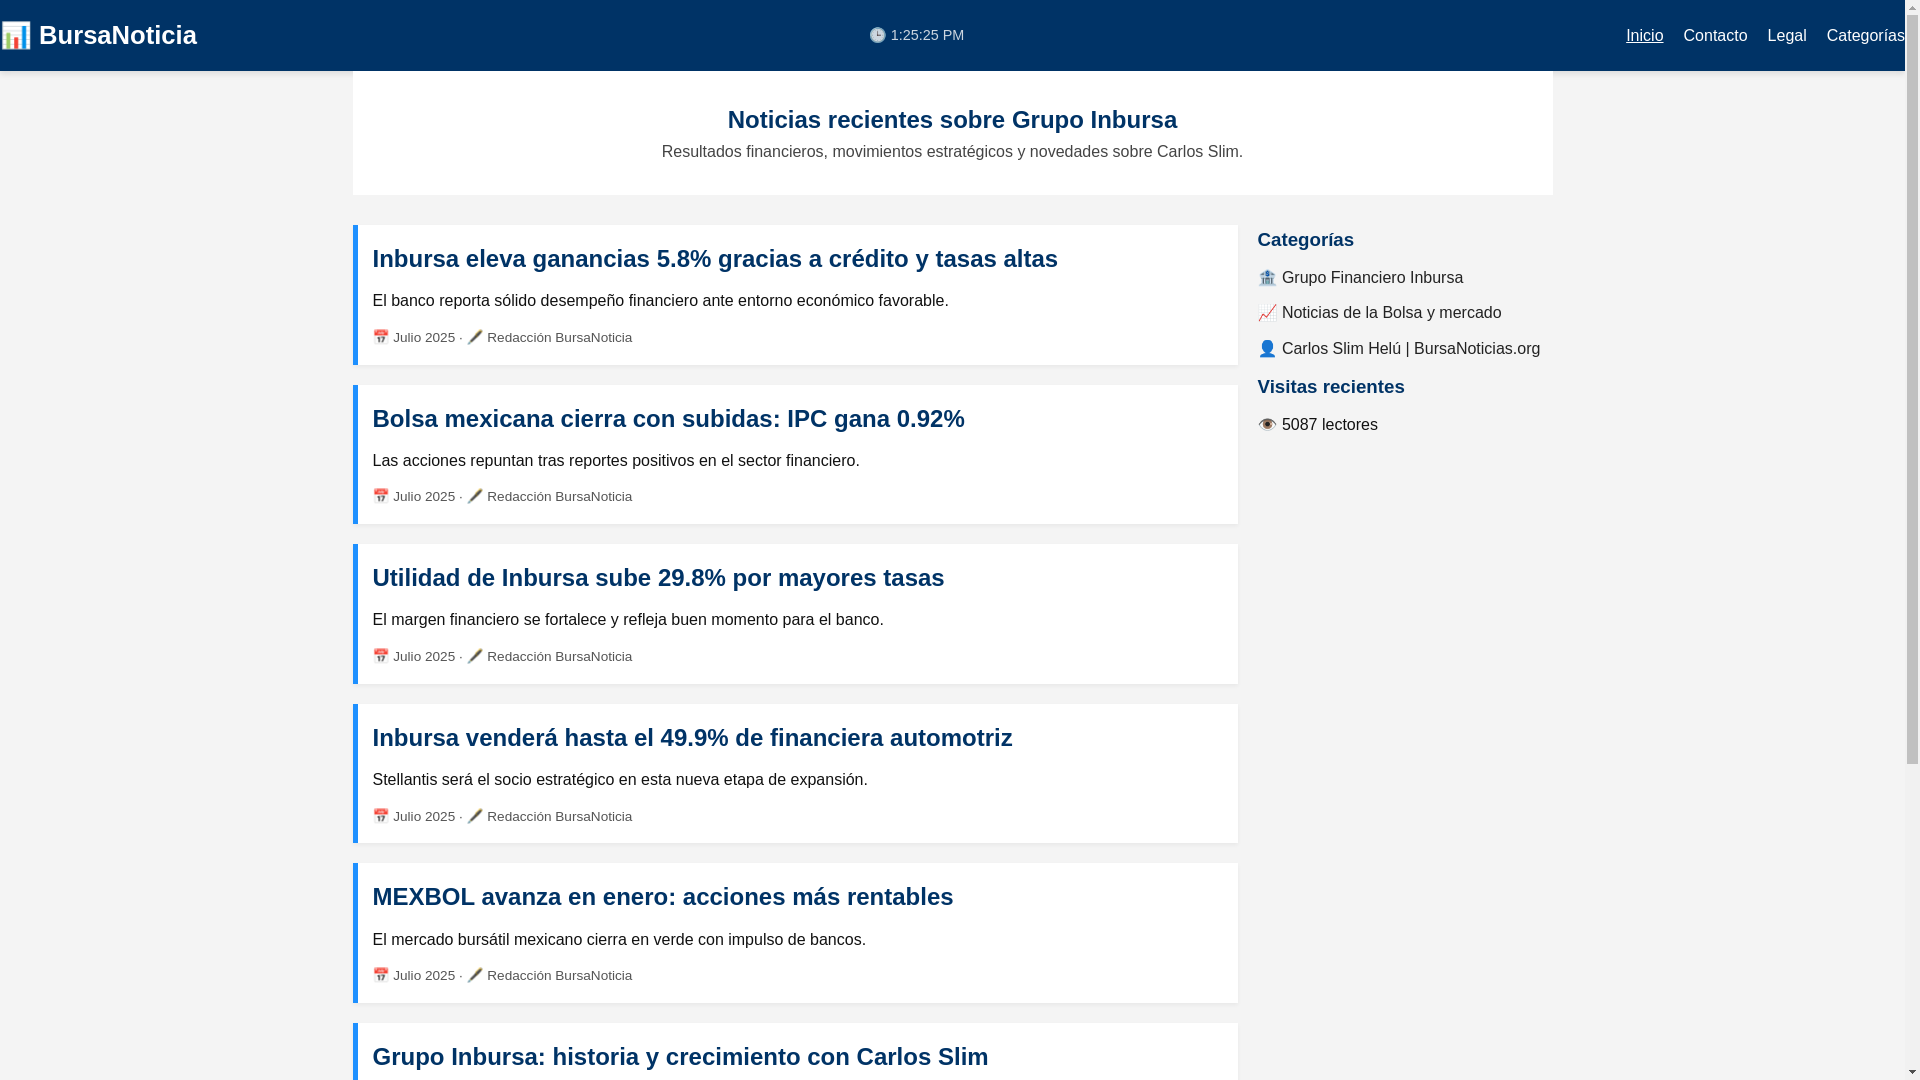Image resolution: width=1920 pixels, height=1080 pixels.
Task: Click 'Redacción BursaNoticia' under Utilidad de Inbursa article
Action: coord(559,657)
